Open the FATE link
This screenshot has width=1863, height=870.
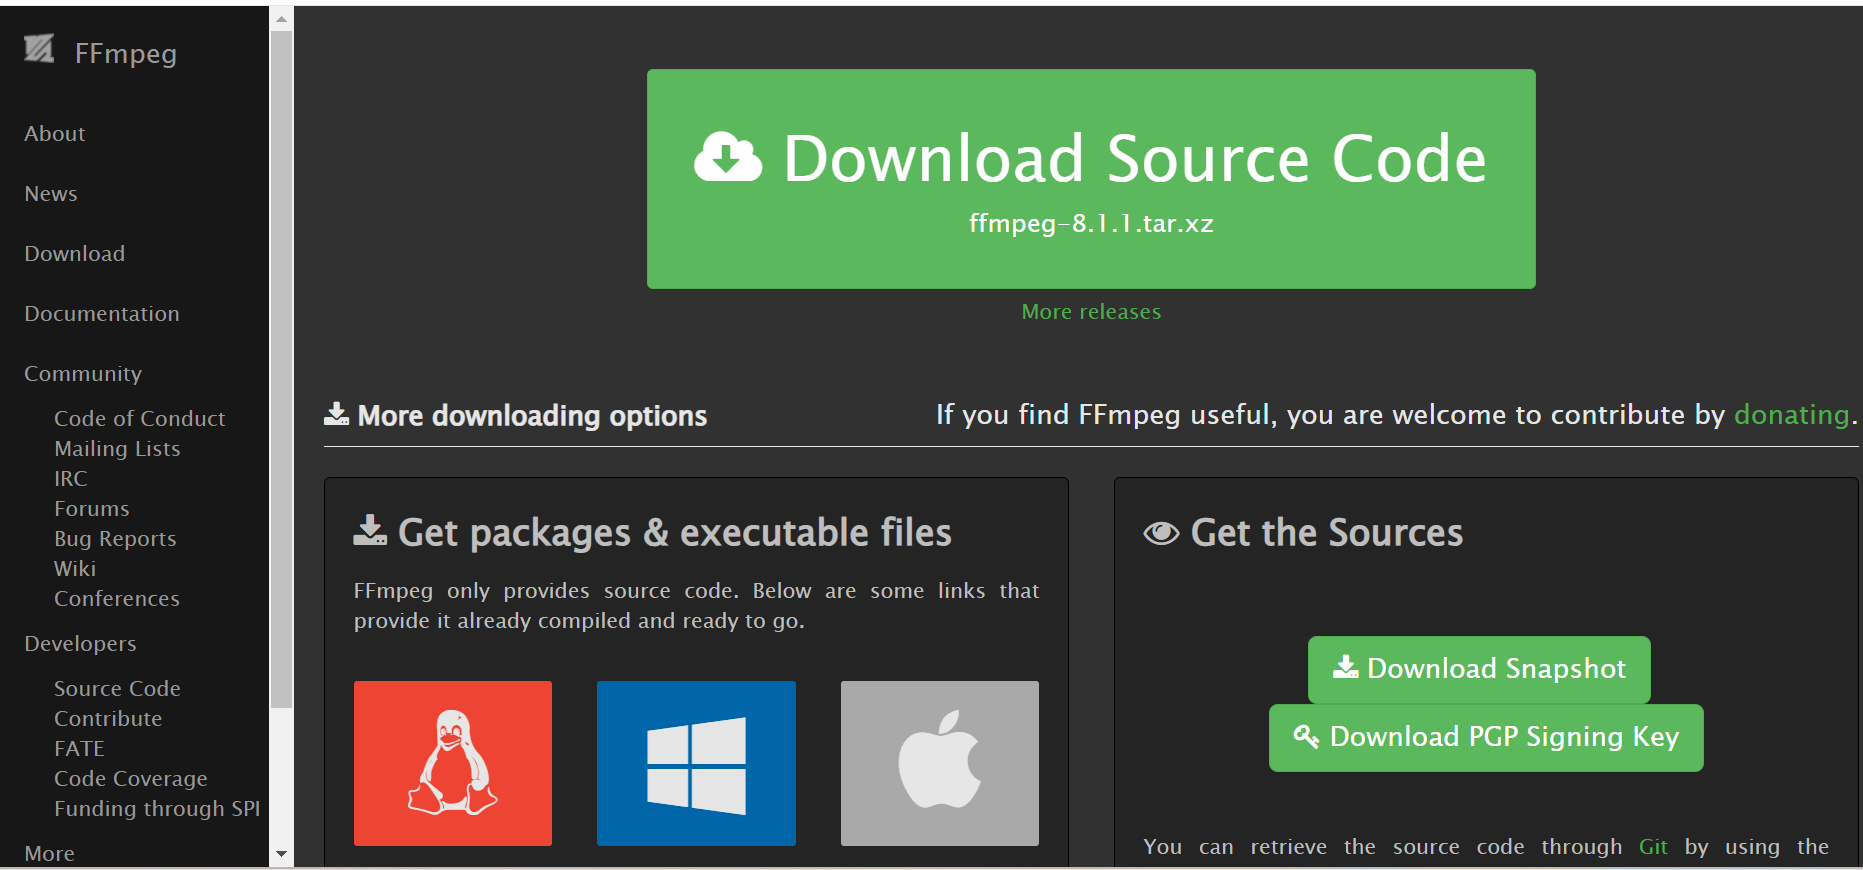click(x=79, y=749)
